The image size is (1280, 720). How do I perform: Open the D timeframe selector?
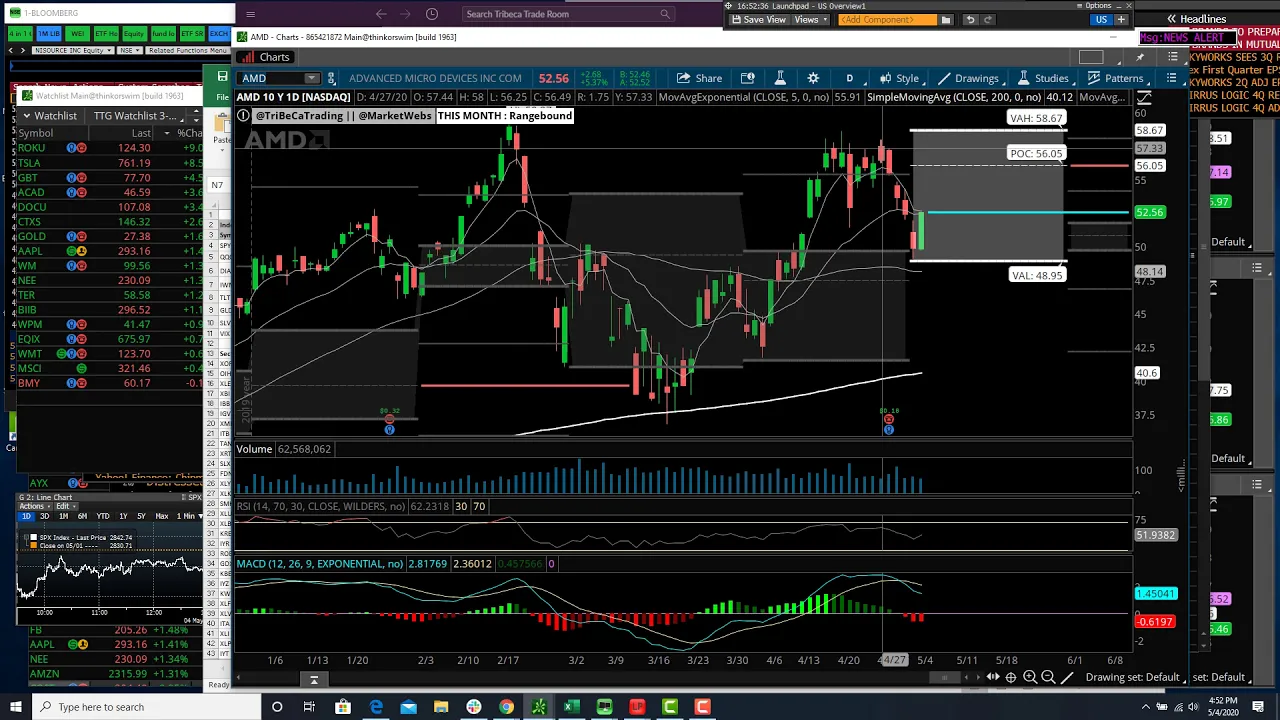tap(849, 78)
